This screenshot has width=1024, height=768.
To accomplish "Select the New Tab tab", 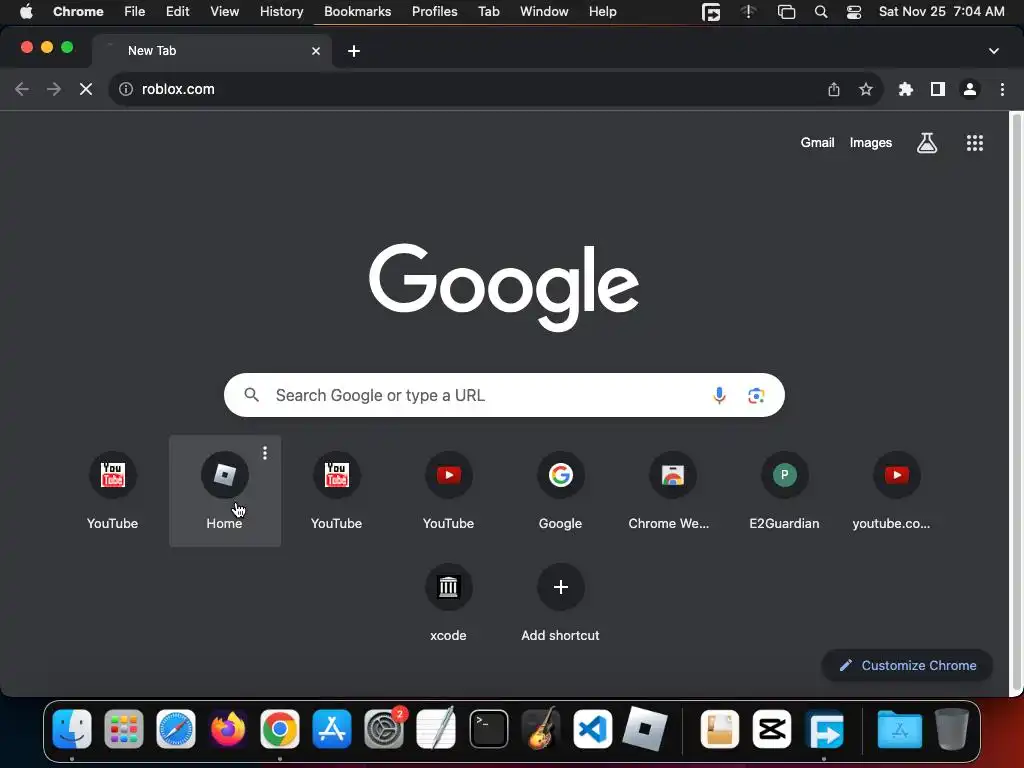I will coord(212,50).
